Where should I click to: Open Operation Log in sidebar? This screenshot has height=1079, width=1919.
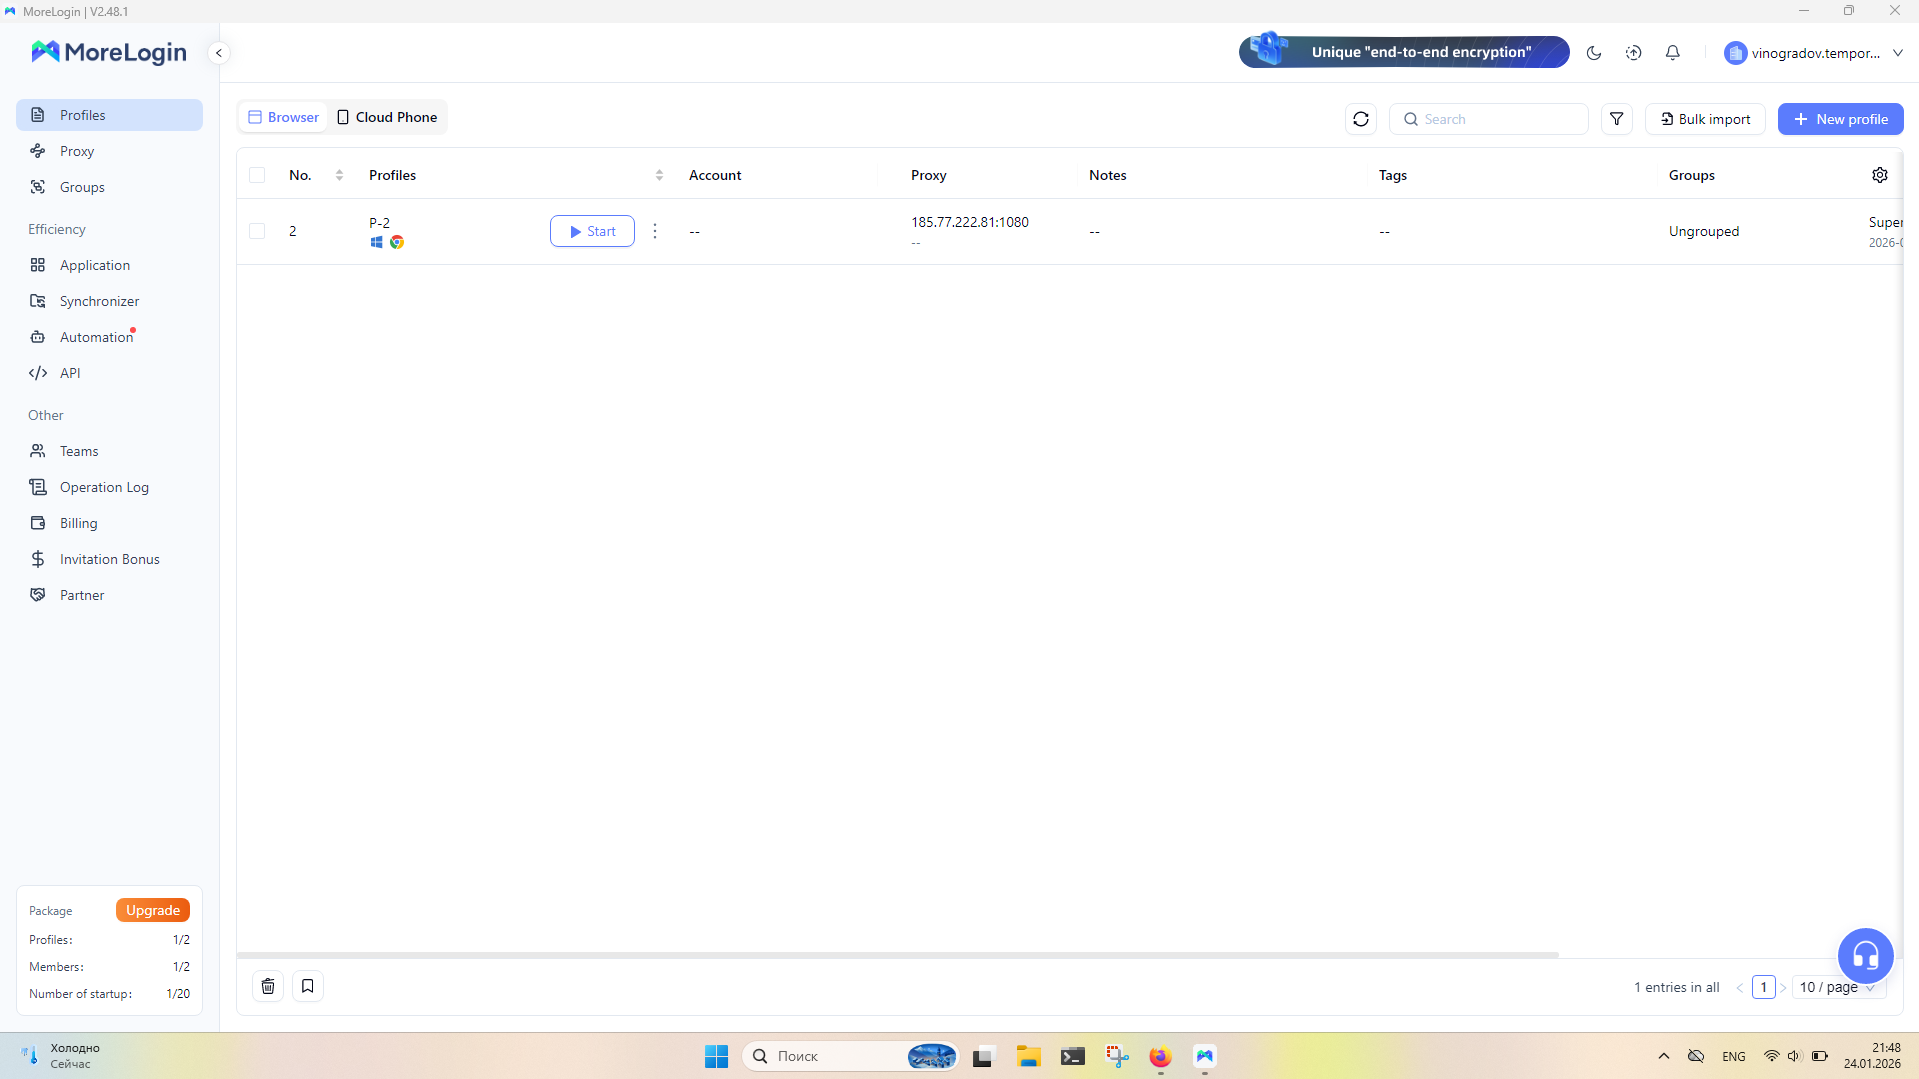(110, 487)
